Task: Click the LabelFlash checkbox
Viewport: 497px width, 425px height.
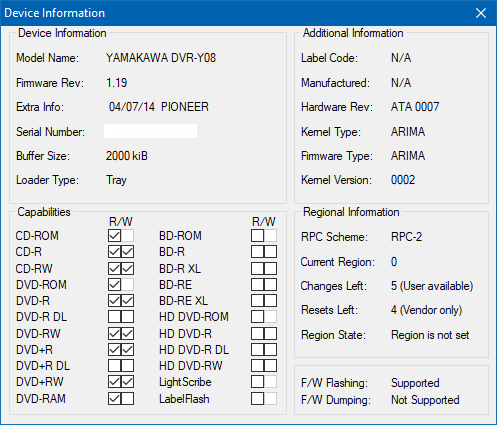Action: pyautogui.click(x=257, y=399)
